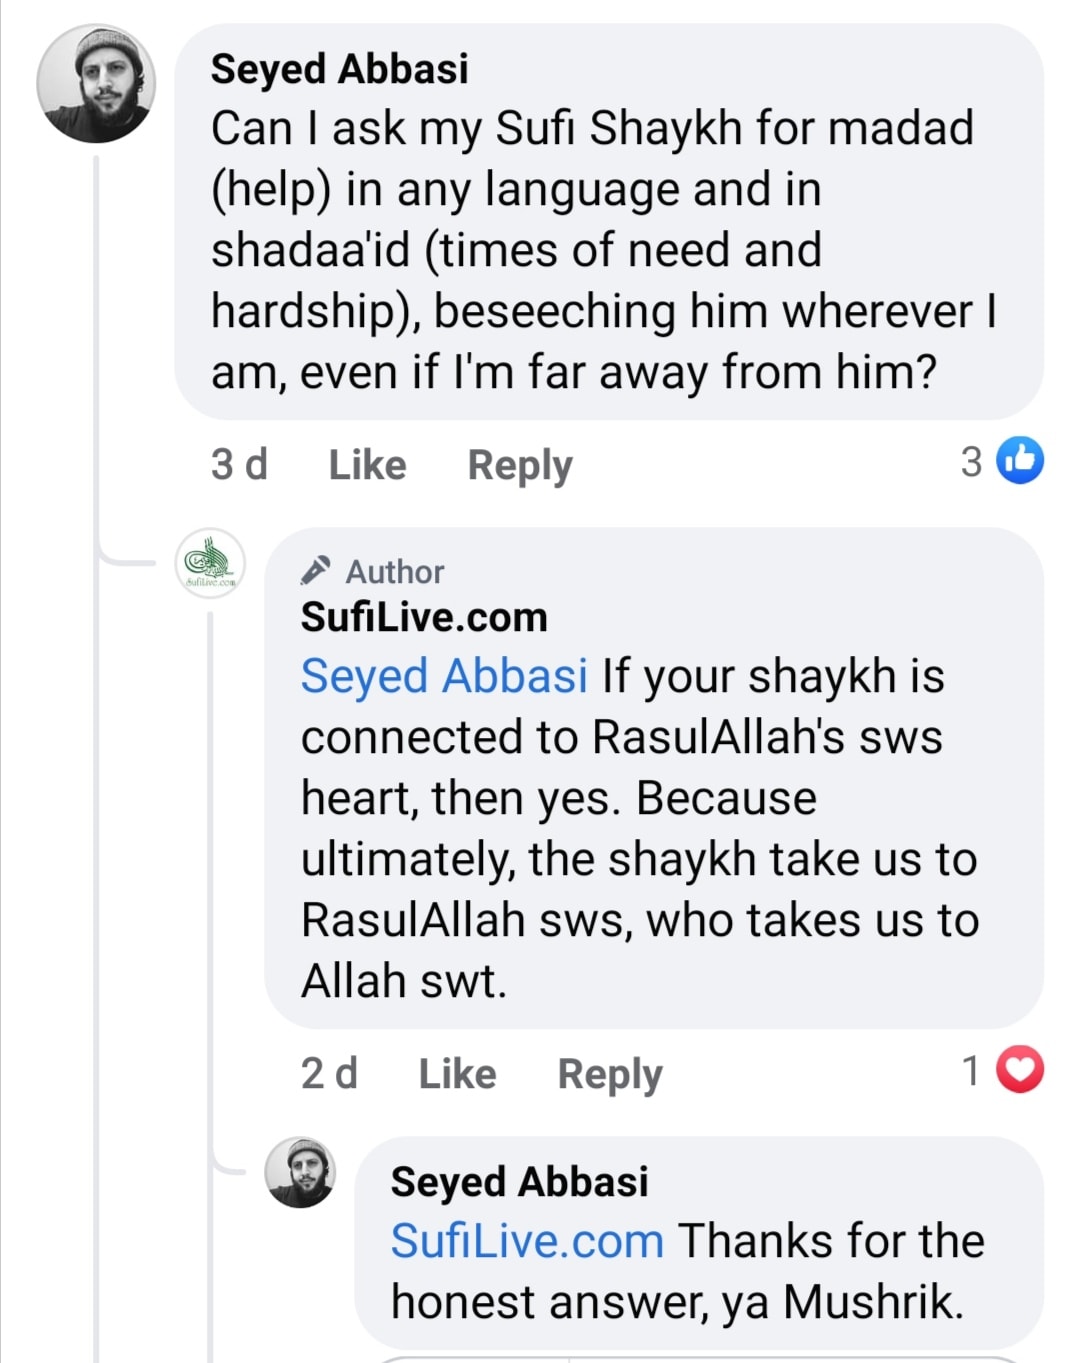Open SufiLive.com page avatar logo
The image size is (1080, 1363).
pyautogui.click(x=210, y=563)
